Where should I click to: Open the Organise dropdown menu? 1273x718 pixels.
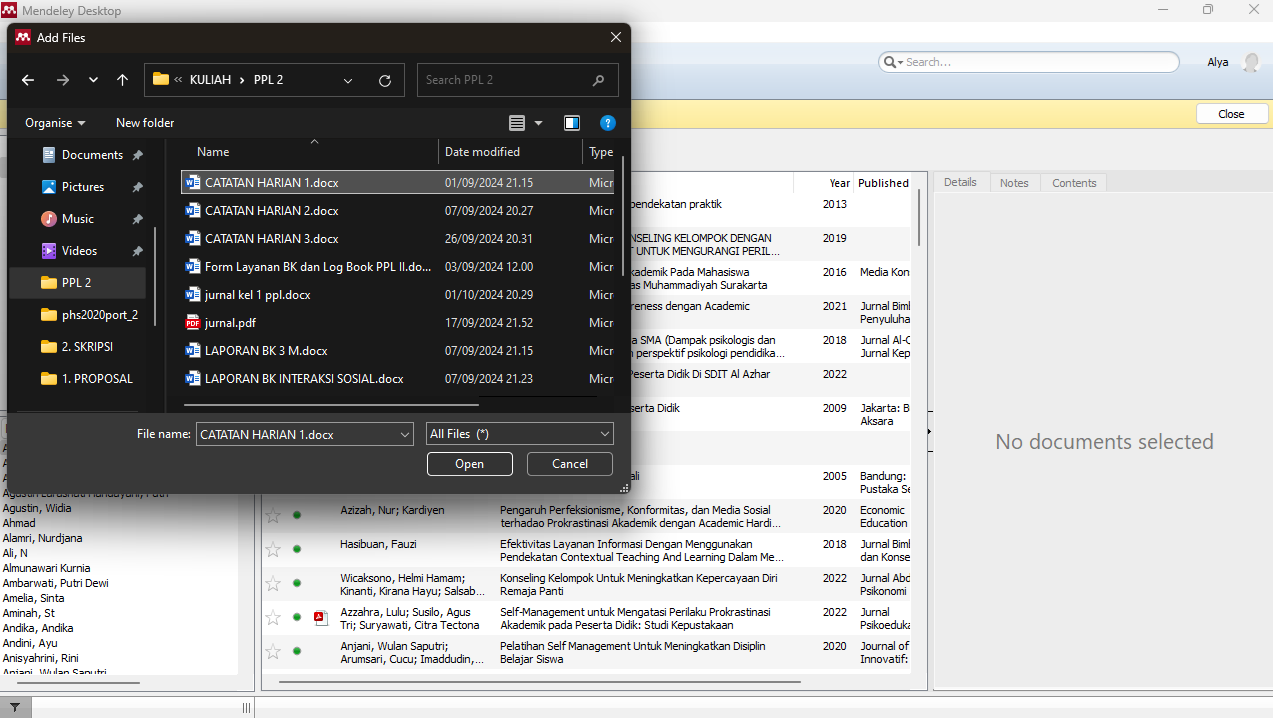tap(55, 123)
